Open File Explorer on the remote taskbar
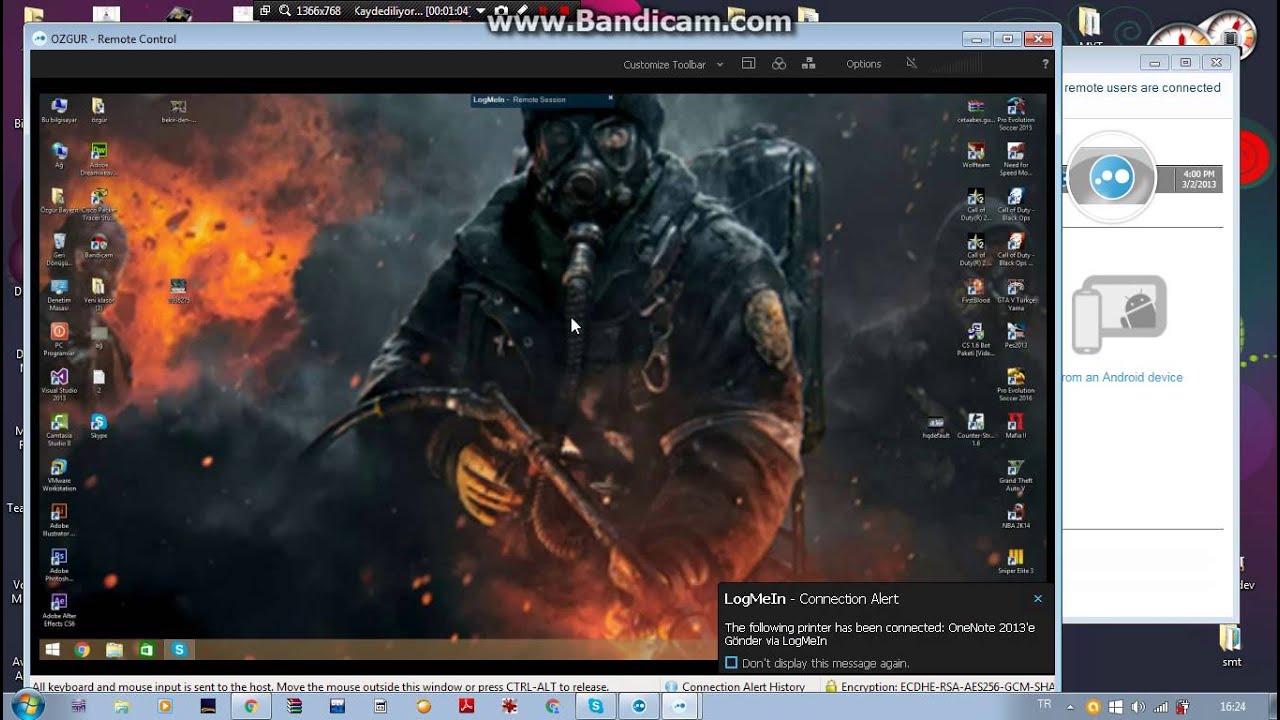 [114, 650]
